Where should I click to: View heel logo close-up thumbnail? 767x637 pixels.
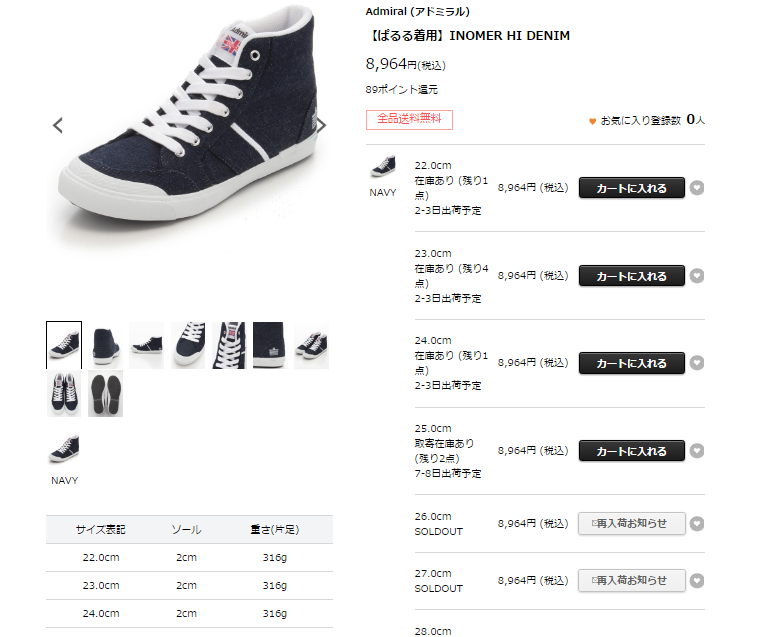point(269,345)
